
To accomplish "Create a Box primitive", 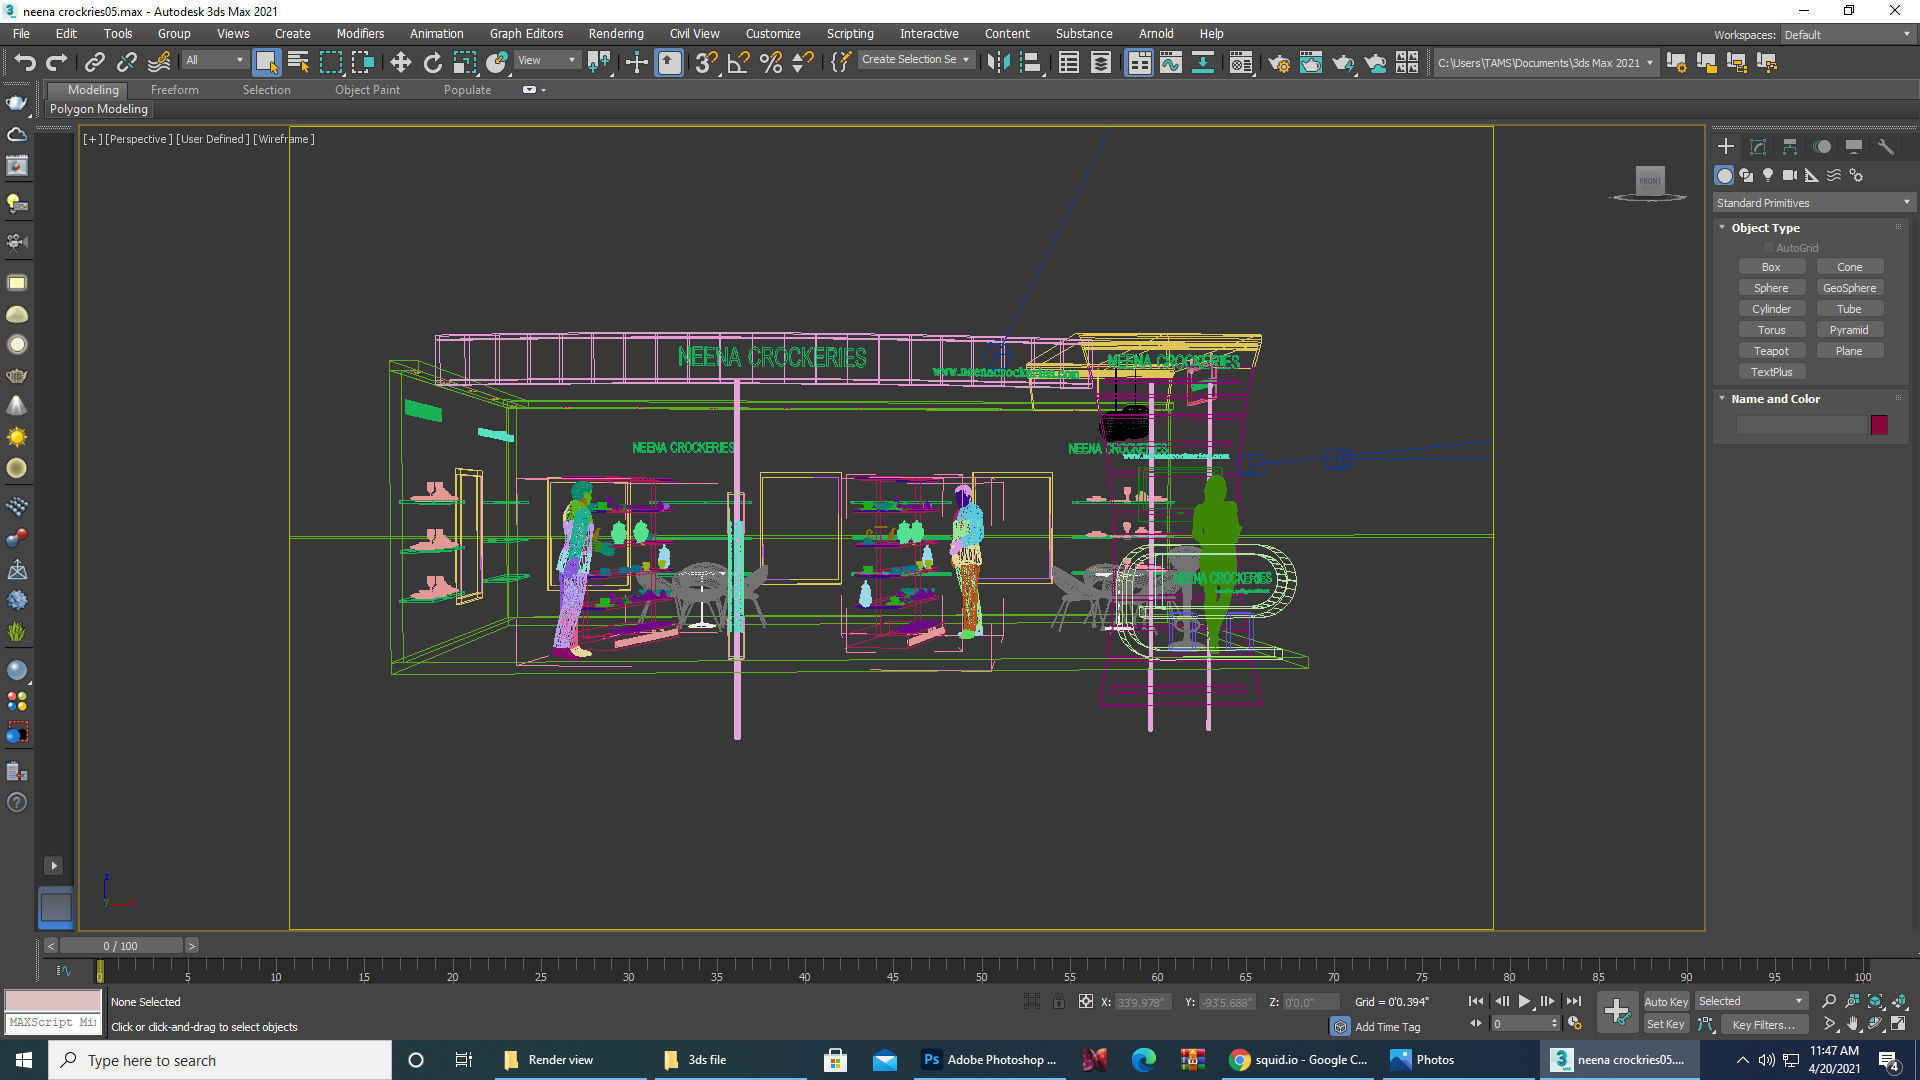I will click(x=1771, y=267).
